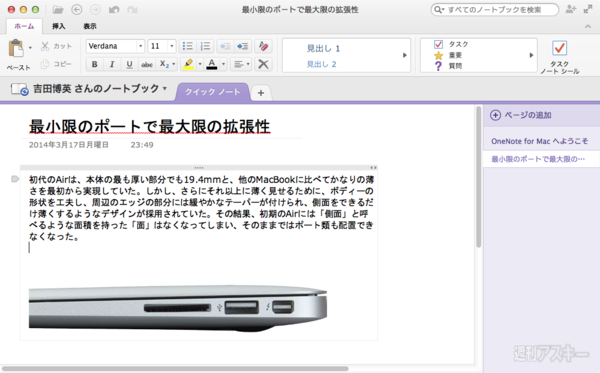
Task: Switch to the 表示 ribbon tab
Action: (90, 26)
